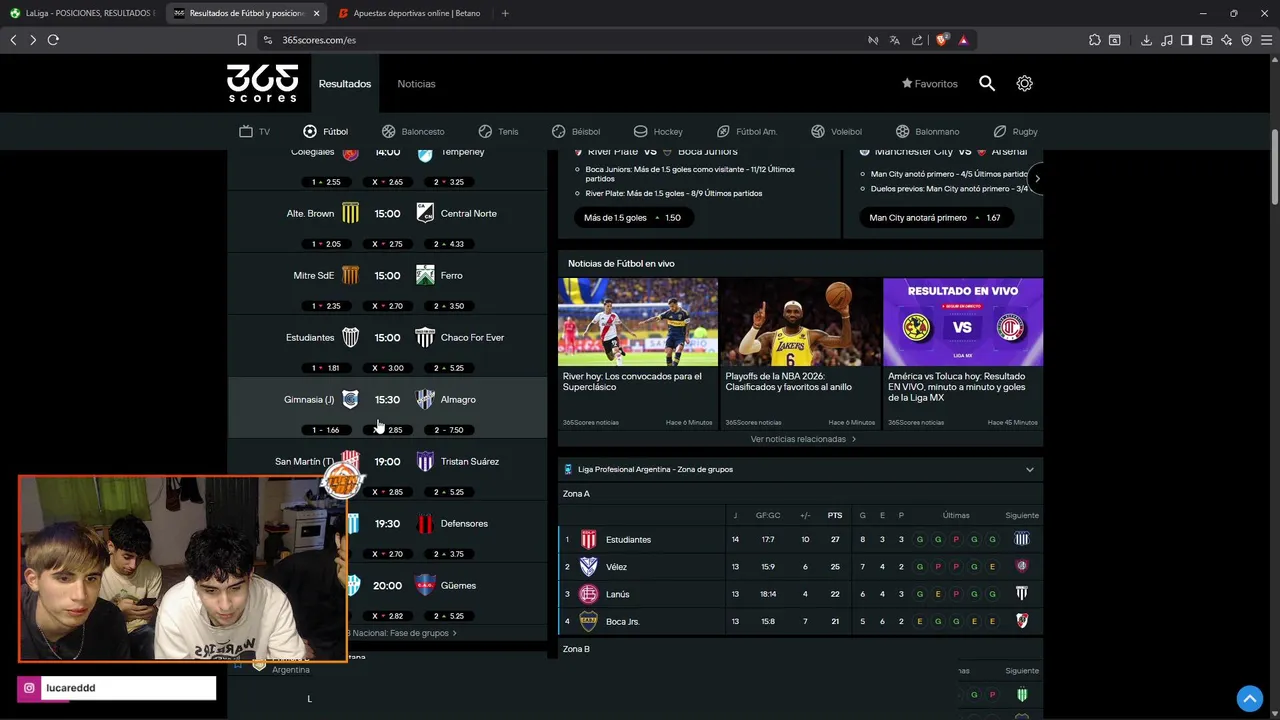Viewport: 1280px width, 720px height.
Task: Switch to the Noticias tab
Action: point(416,84)
